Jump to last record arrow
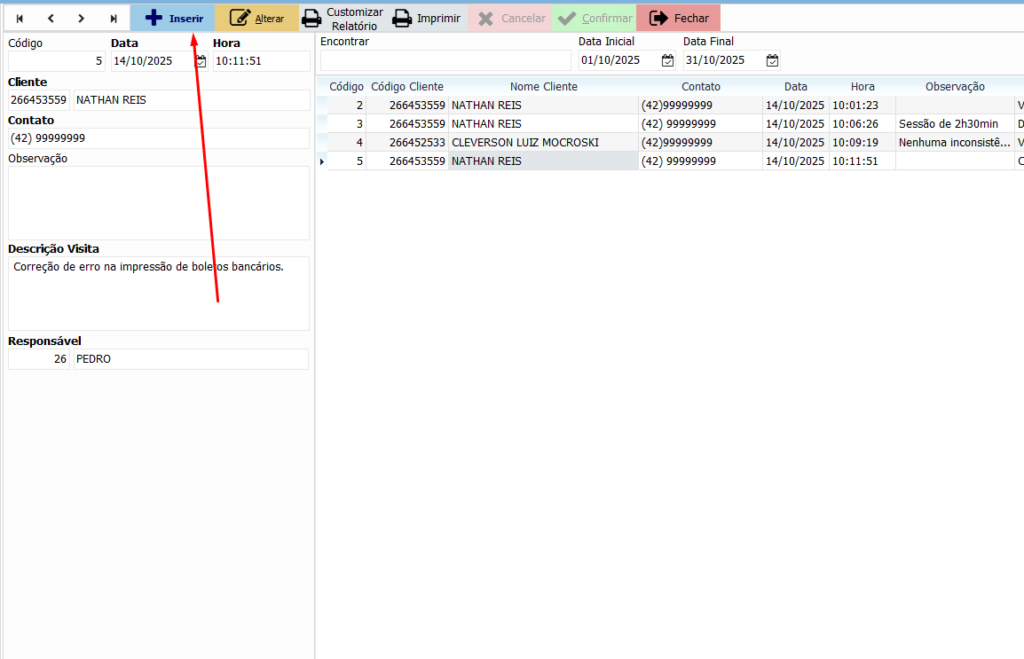 click(x=113, y=18)
